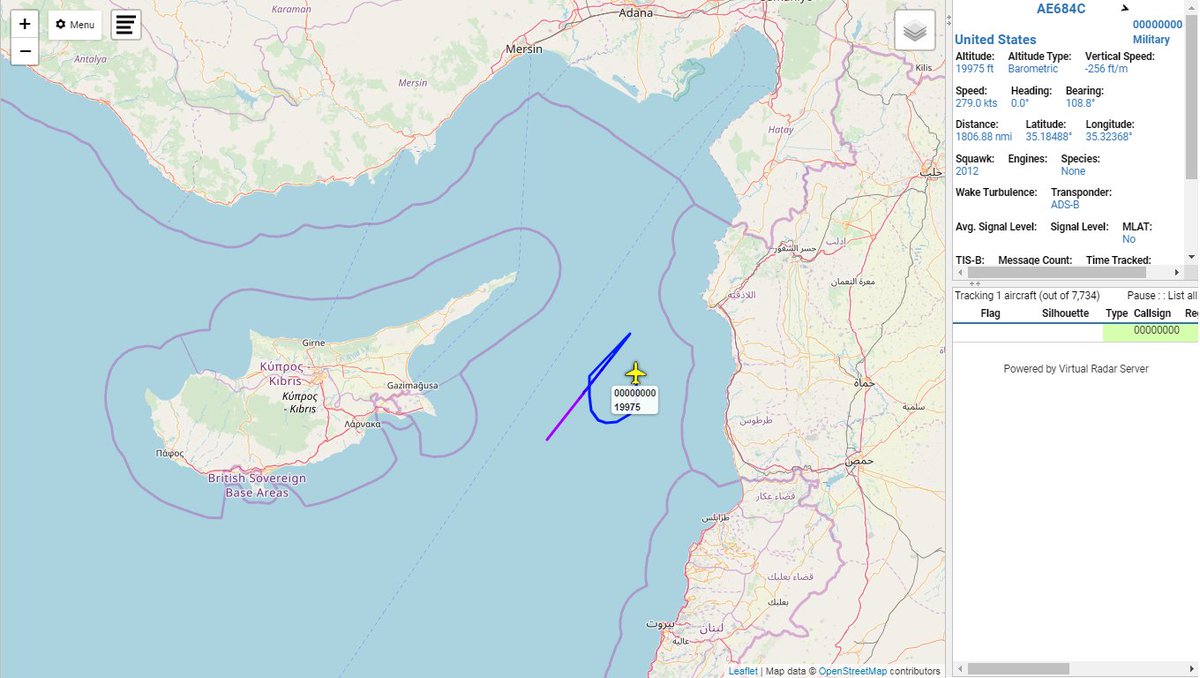The height and width of the screenshot is (678, 1200).
Task: Sort list by Silhouette column
Action: tap(1065, 313)
